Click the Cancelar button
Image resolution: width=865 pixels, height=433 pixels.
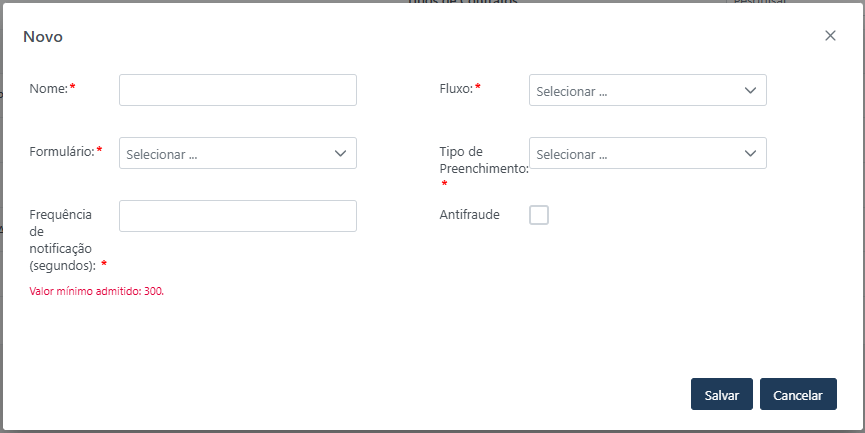[x=798, y=395]
